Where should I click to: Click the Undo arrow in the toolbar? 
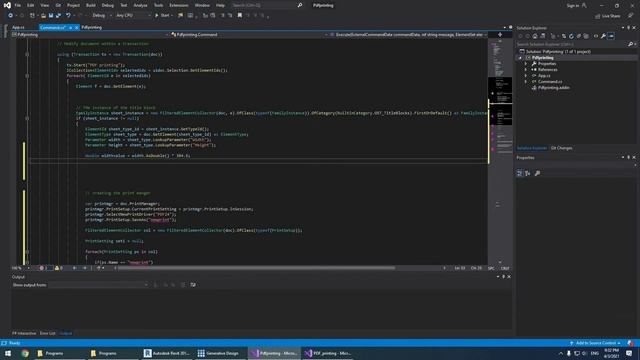click(x=68, y=16)
